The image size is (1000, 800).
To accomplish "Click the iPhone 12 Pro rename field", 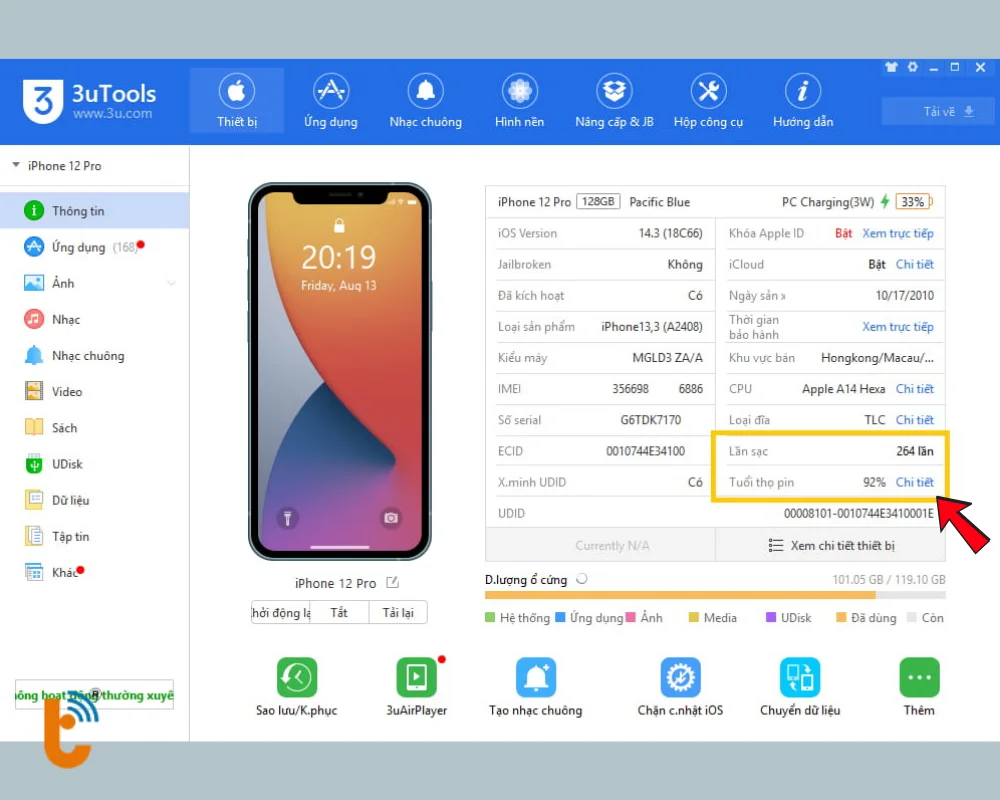I will pyautogui.click(x=393, y=583).
